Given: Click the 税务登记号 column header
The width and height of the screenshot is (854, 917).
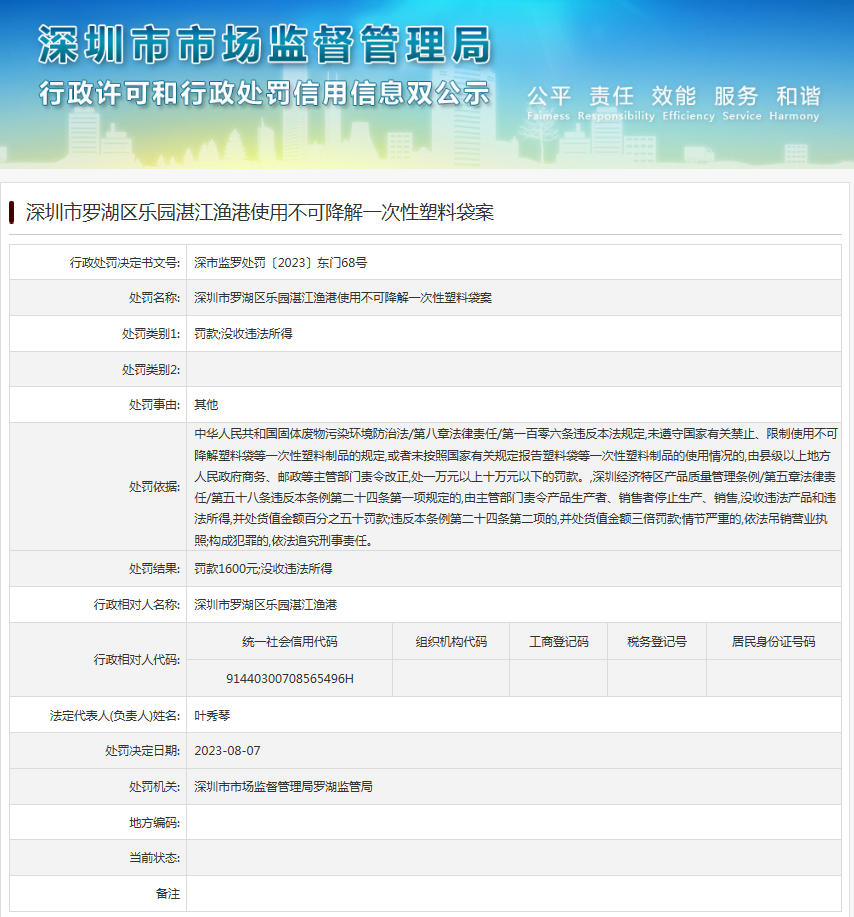Looking at the screenshot, I should tap(656, 642).
